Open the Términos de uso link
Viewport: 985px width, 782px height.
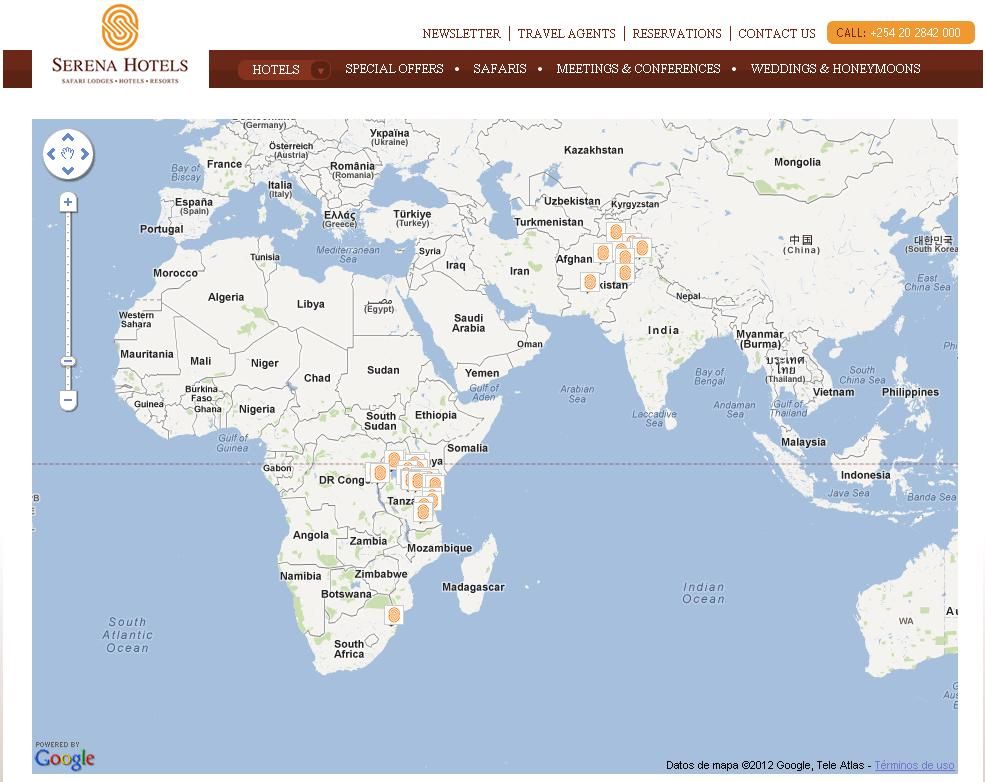pyautogui.click(x=914, y=765)
